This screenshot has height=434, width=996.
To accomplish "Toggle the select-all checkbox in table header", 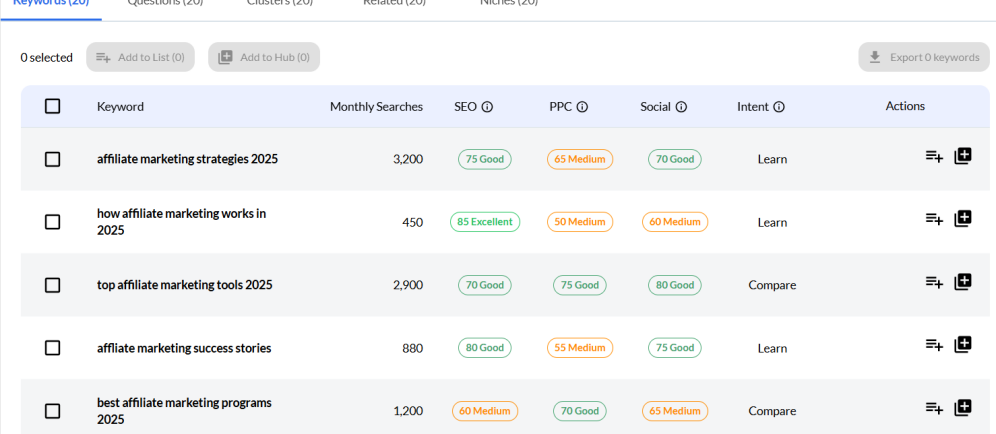I will point(53,107).
